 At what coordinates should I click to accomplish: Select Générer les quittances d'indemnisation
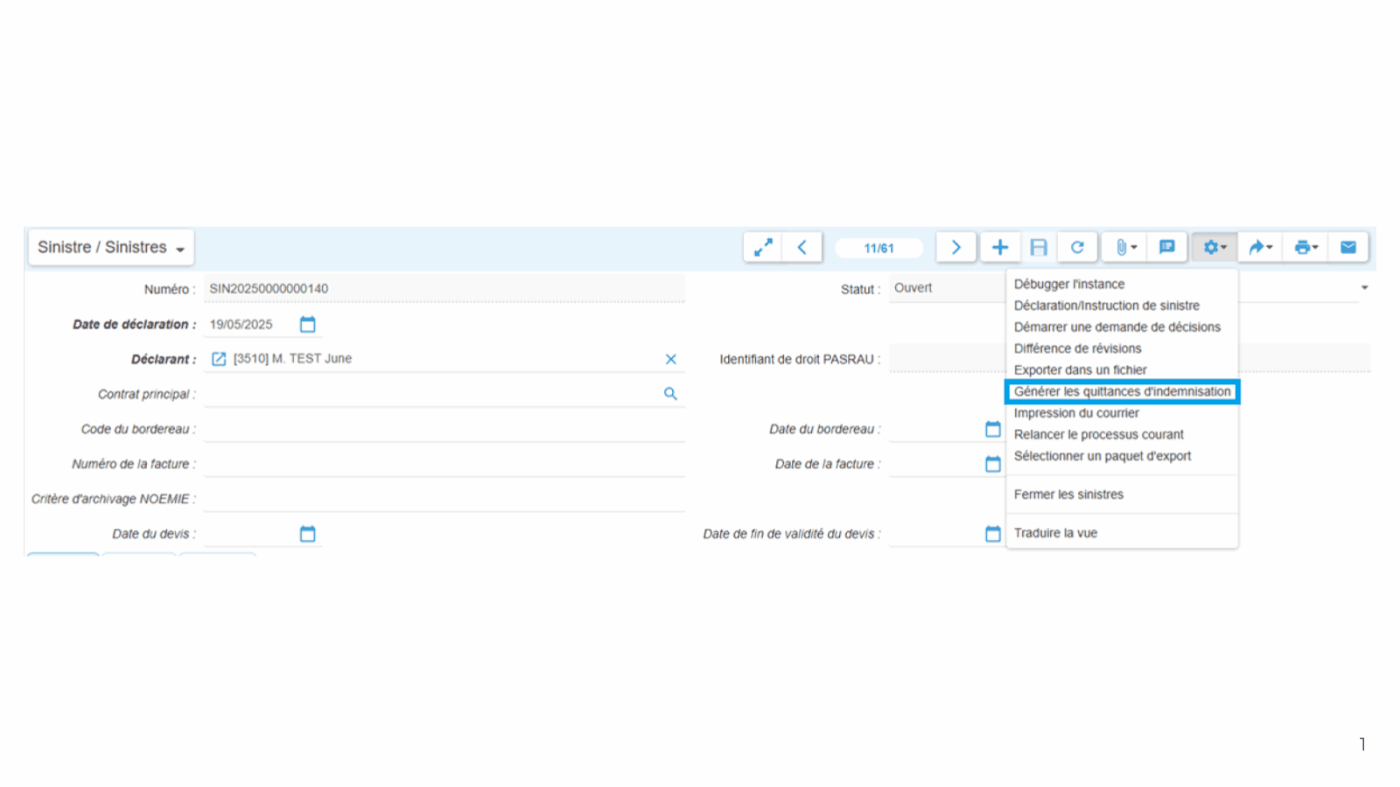pyautogui.click(x=1122, y=392)
